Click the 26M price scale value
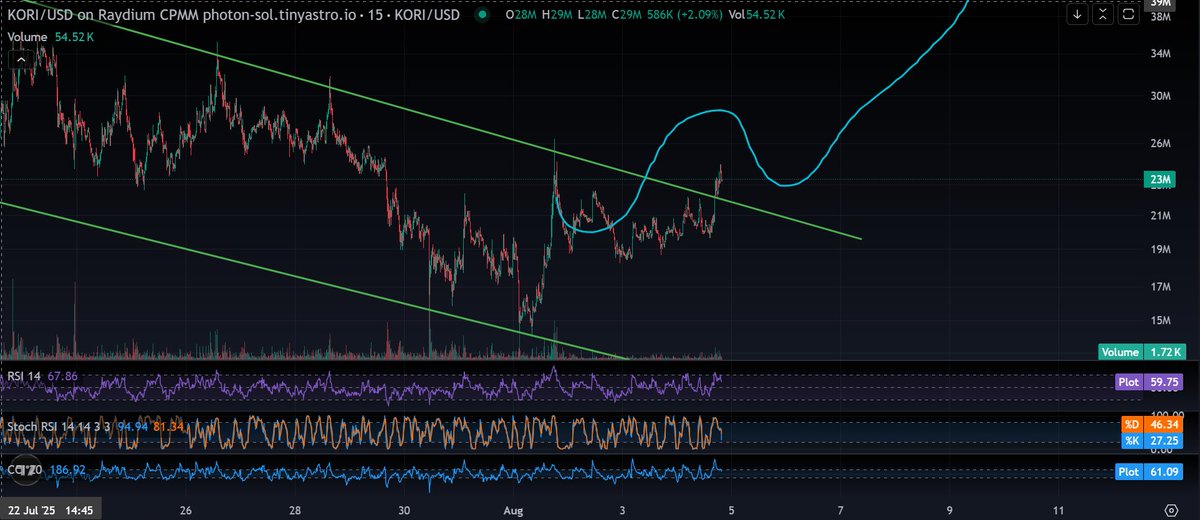The height and width of the screenshot is (520, 1200). [x=1160, y=144]
